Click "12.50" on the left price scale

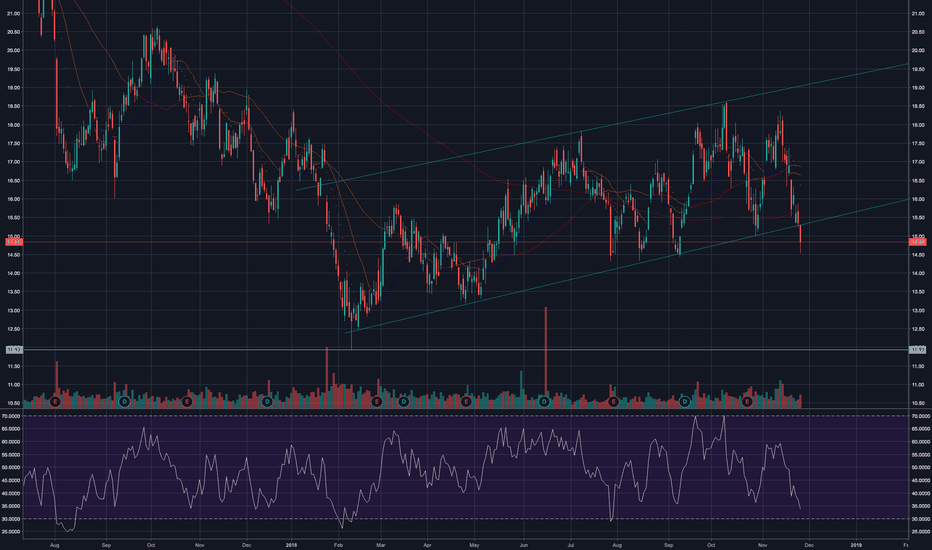coord(13,329)
